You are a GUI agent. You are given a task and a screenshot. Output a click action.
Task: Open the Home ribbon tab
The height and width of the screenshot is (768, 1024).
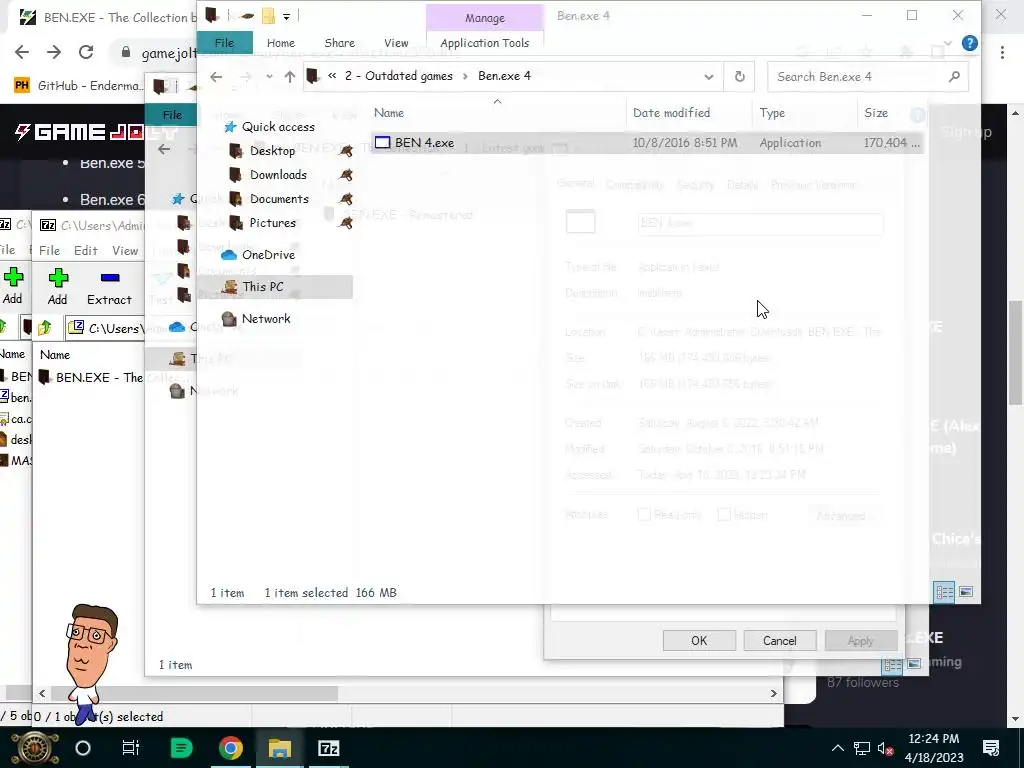coord(281,42)
